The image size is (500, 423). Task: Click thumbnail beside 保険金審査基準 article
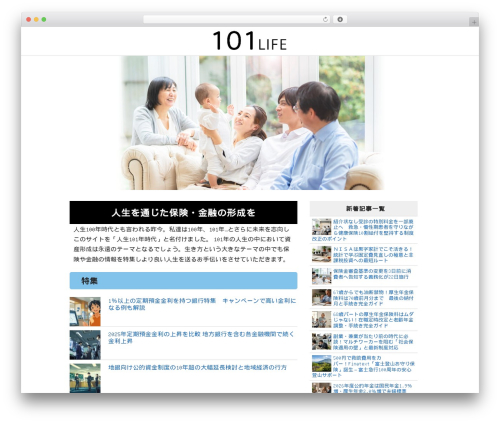pyautogui.click(x=322, y=276)
